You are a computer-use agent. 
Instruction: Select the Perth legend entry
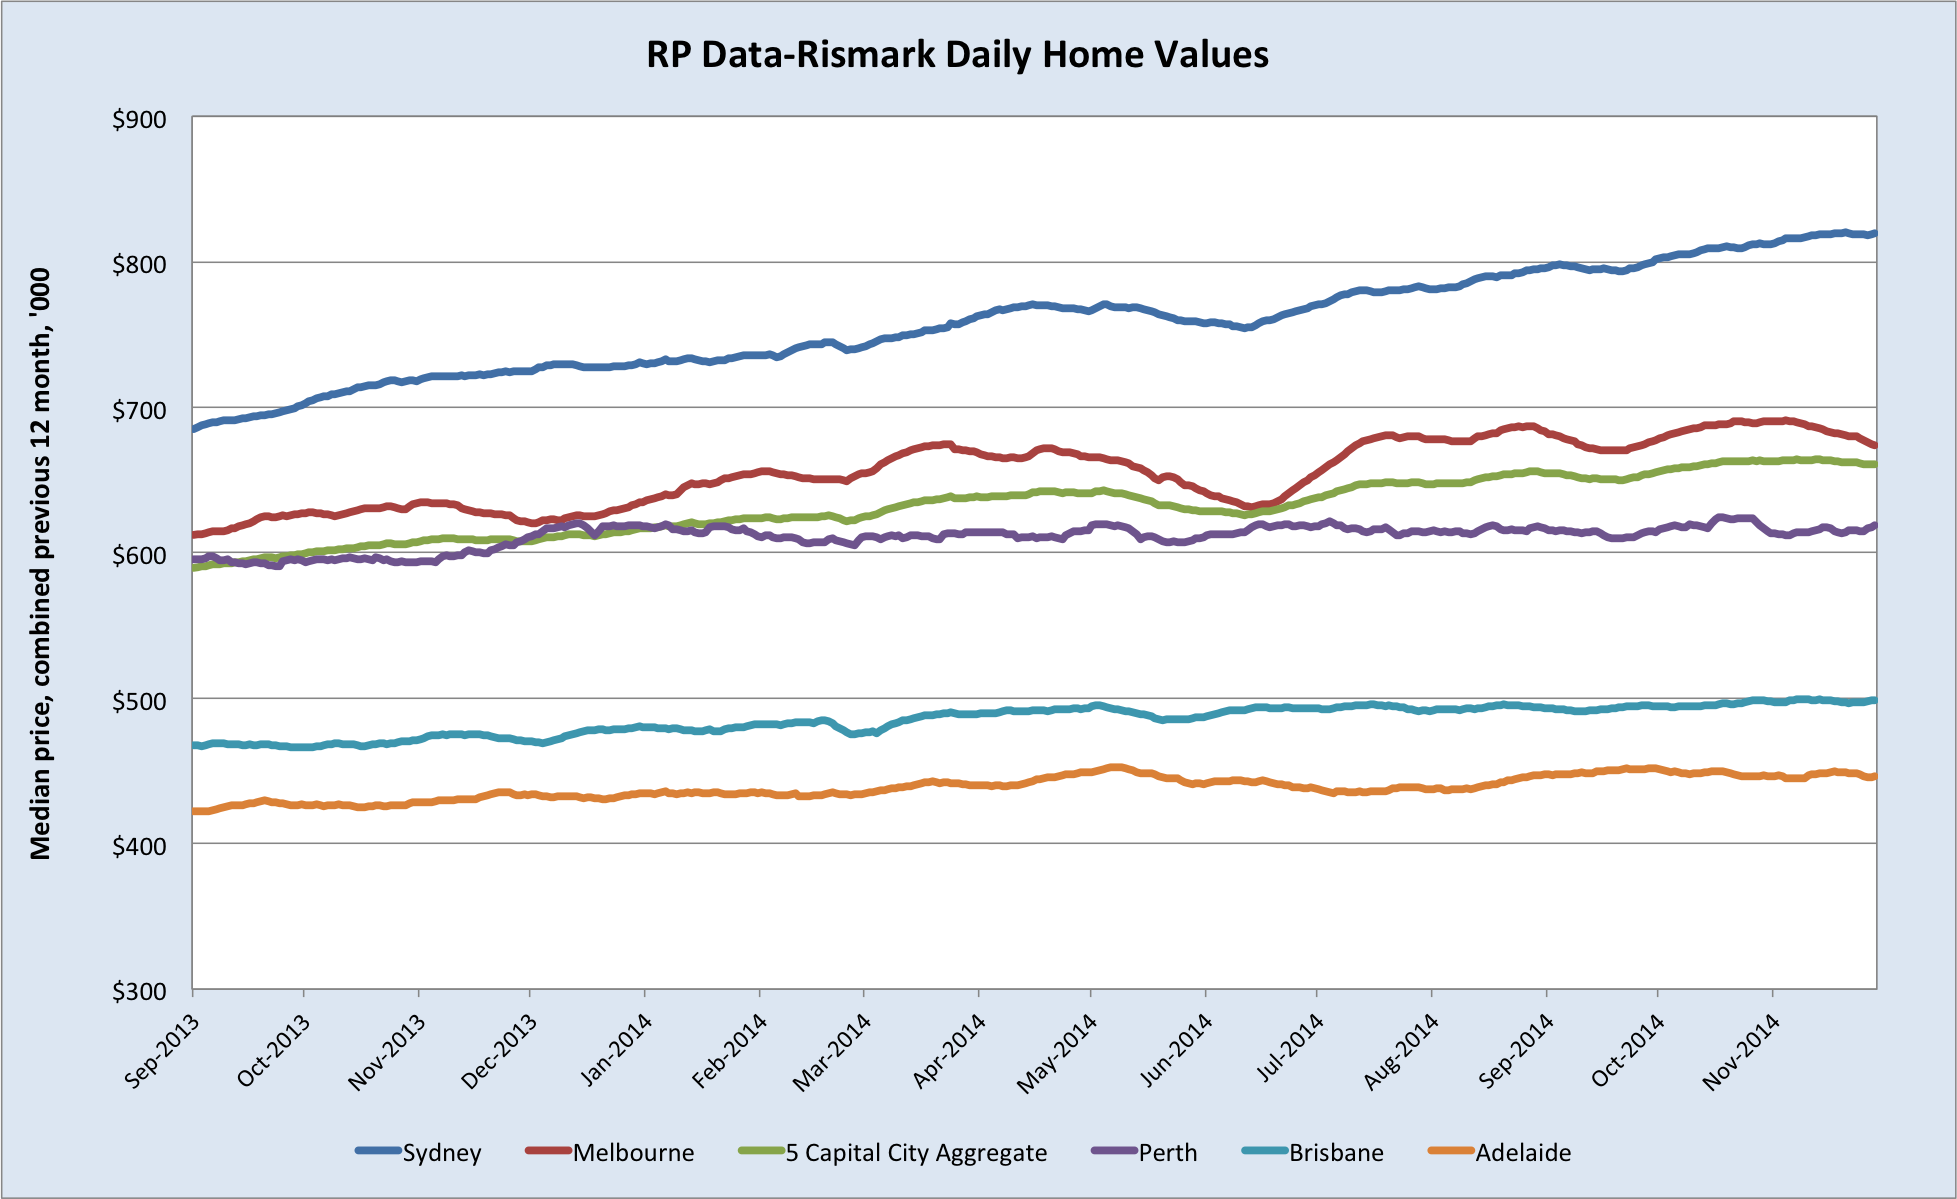1168,1153
